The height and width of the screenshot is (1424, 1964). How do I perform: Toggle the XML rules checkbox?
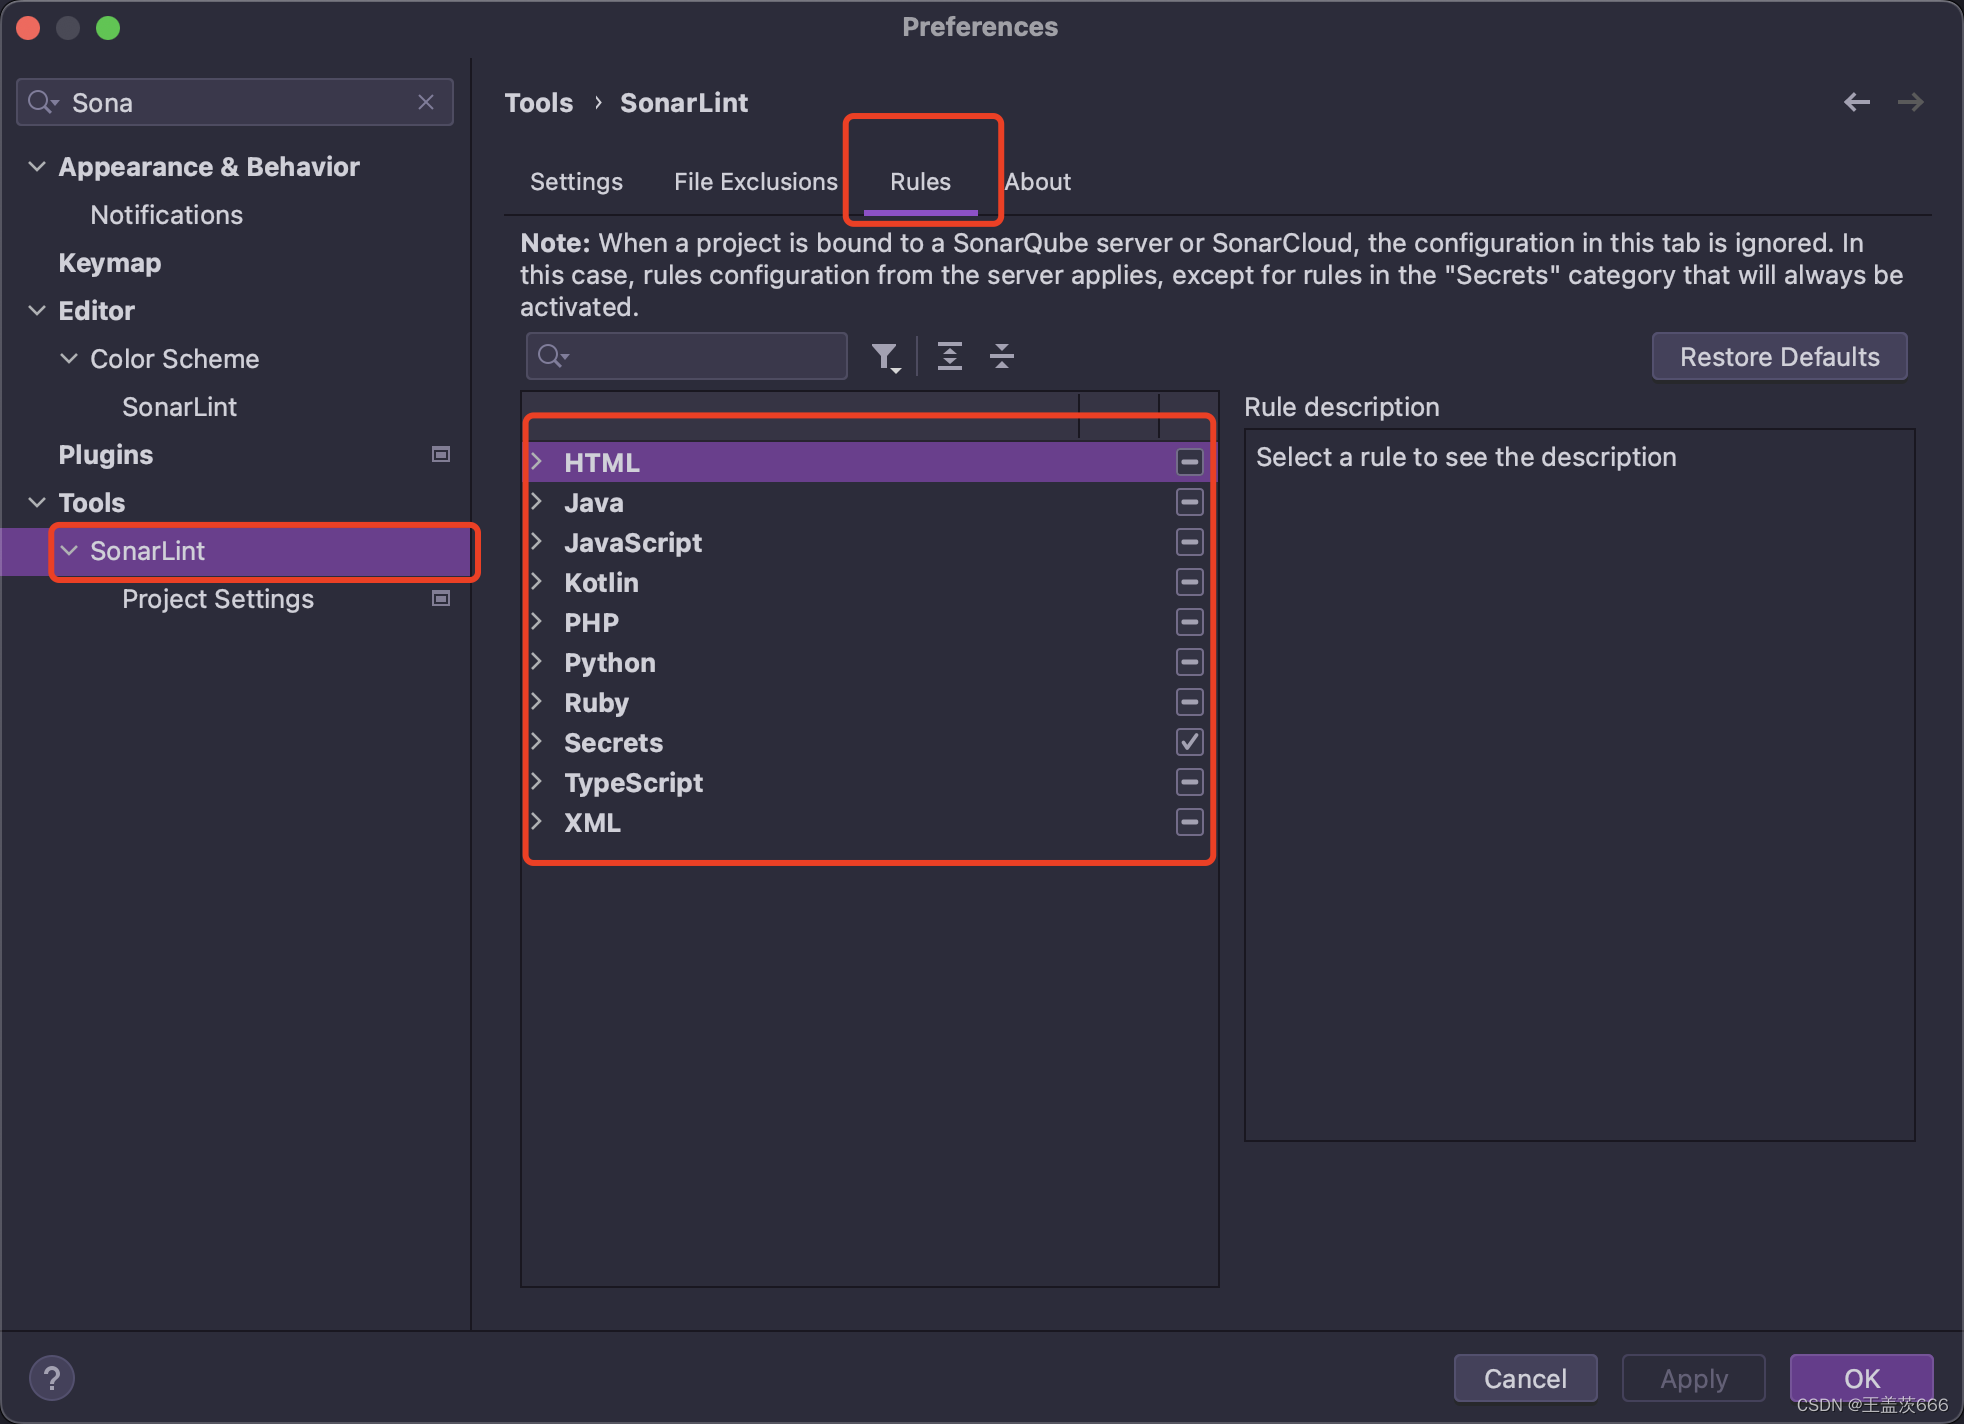pos(1189,822)
